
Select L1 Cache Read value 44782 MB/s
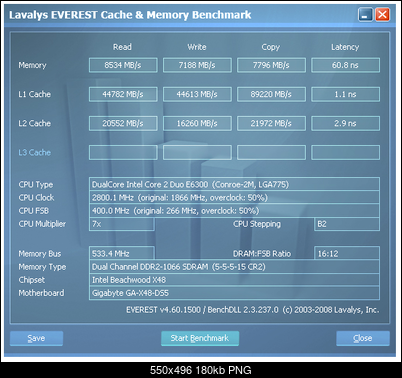pyautogui.click(x=123, y=94)
